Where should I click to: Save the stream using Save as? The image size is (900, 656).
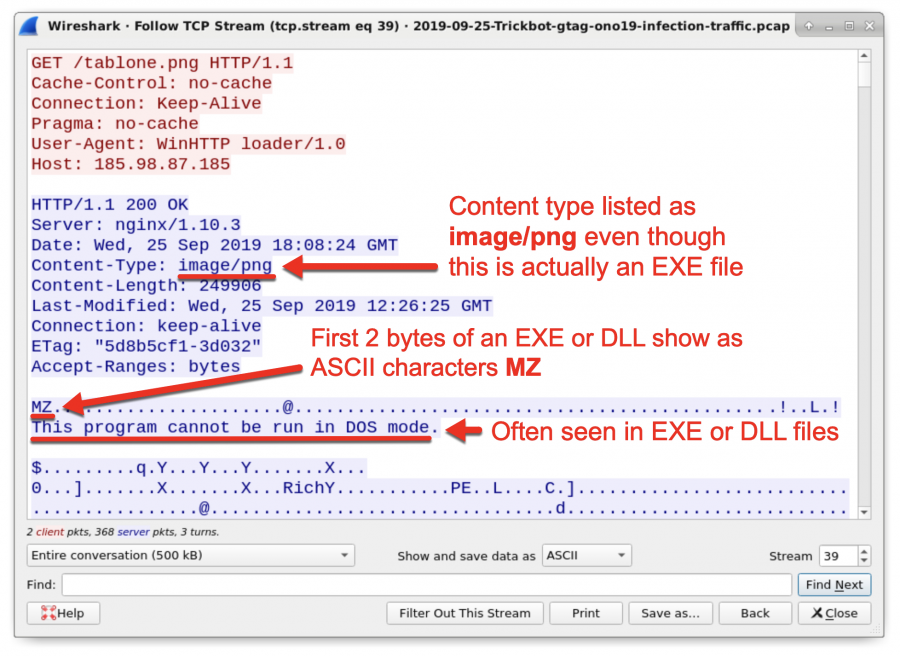pos(670,613)
